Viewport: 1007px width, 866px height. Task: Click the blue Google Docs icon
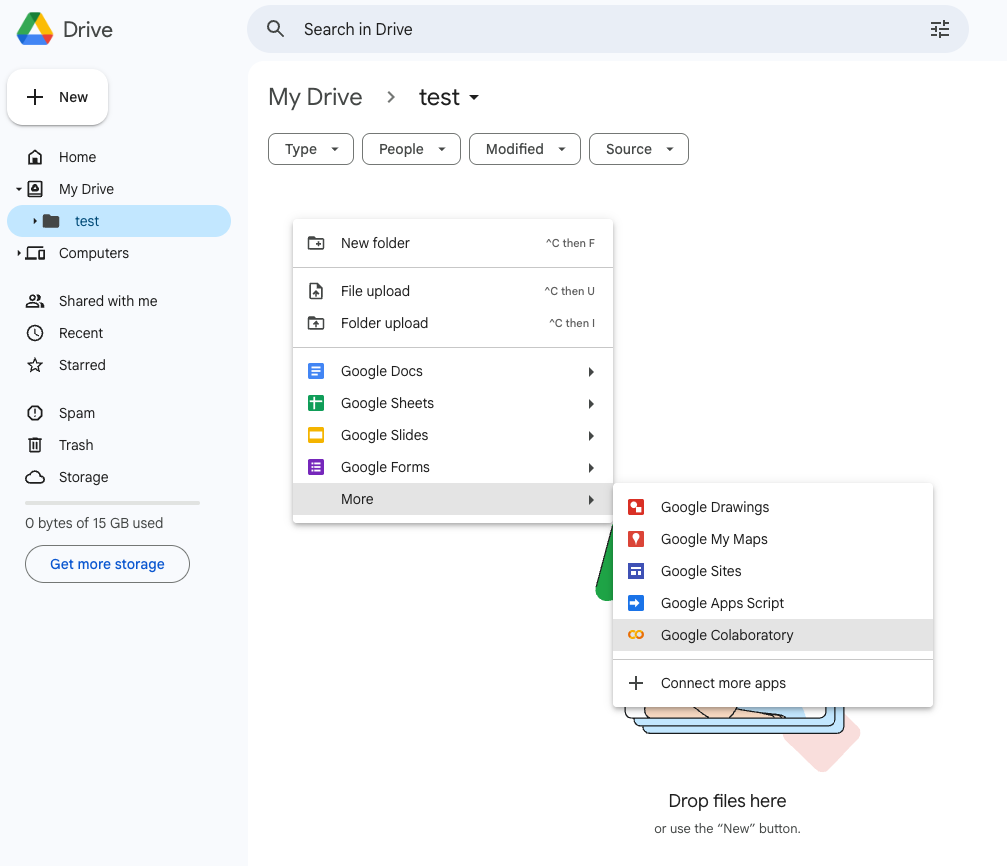tap(316, 371)
